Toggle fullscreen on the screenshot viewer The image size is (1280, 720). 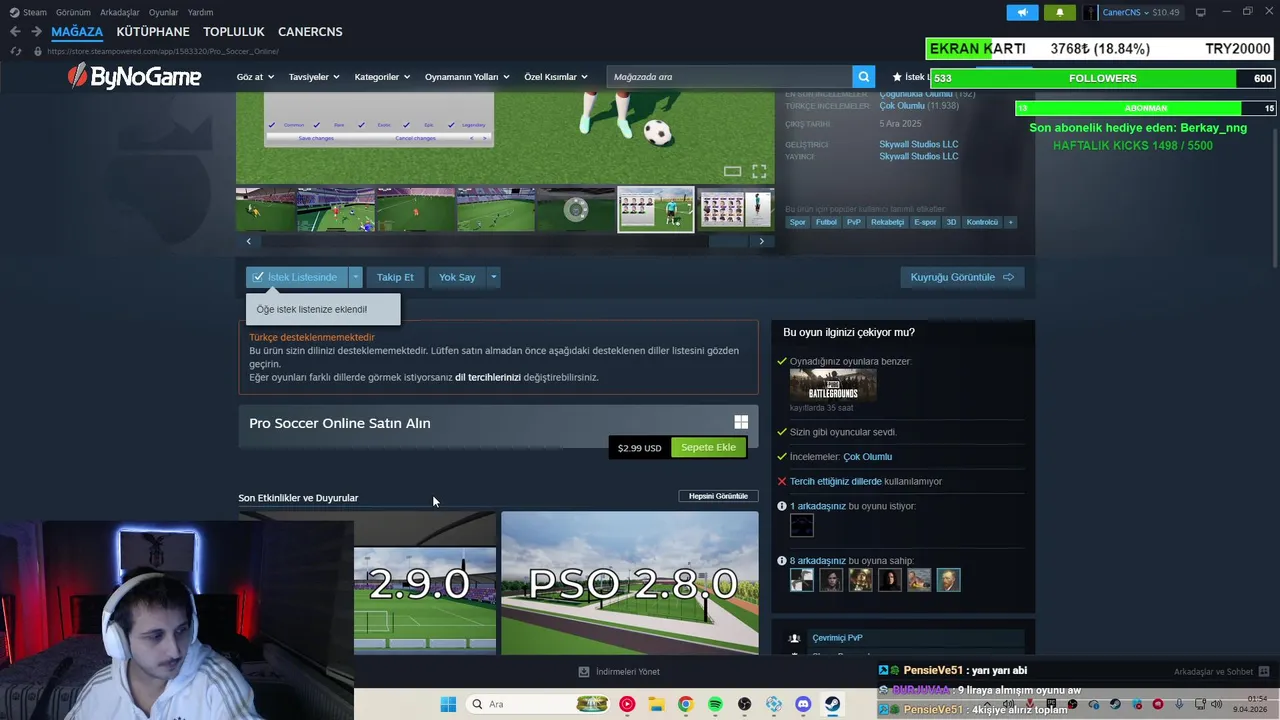pos(759,172)
